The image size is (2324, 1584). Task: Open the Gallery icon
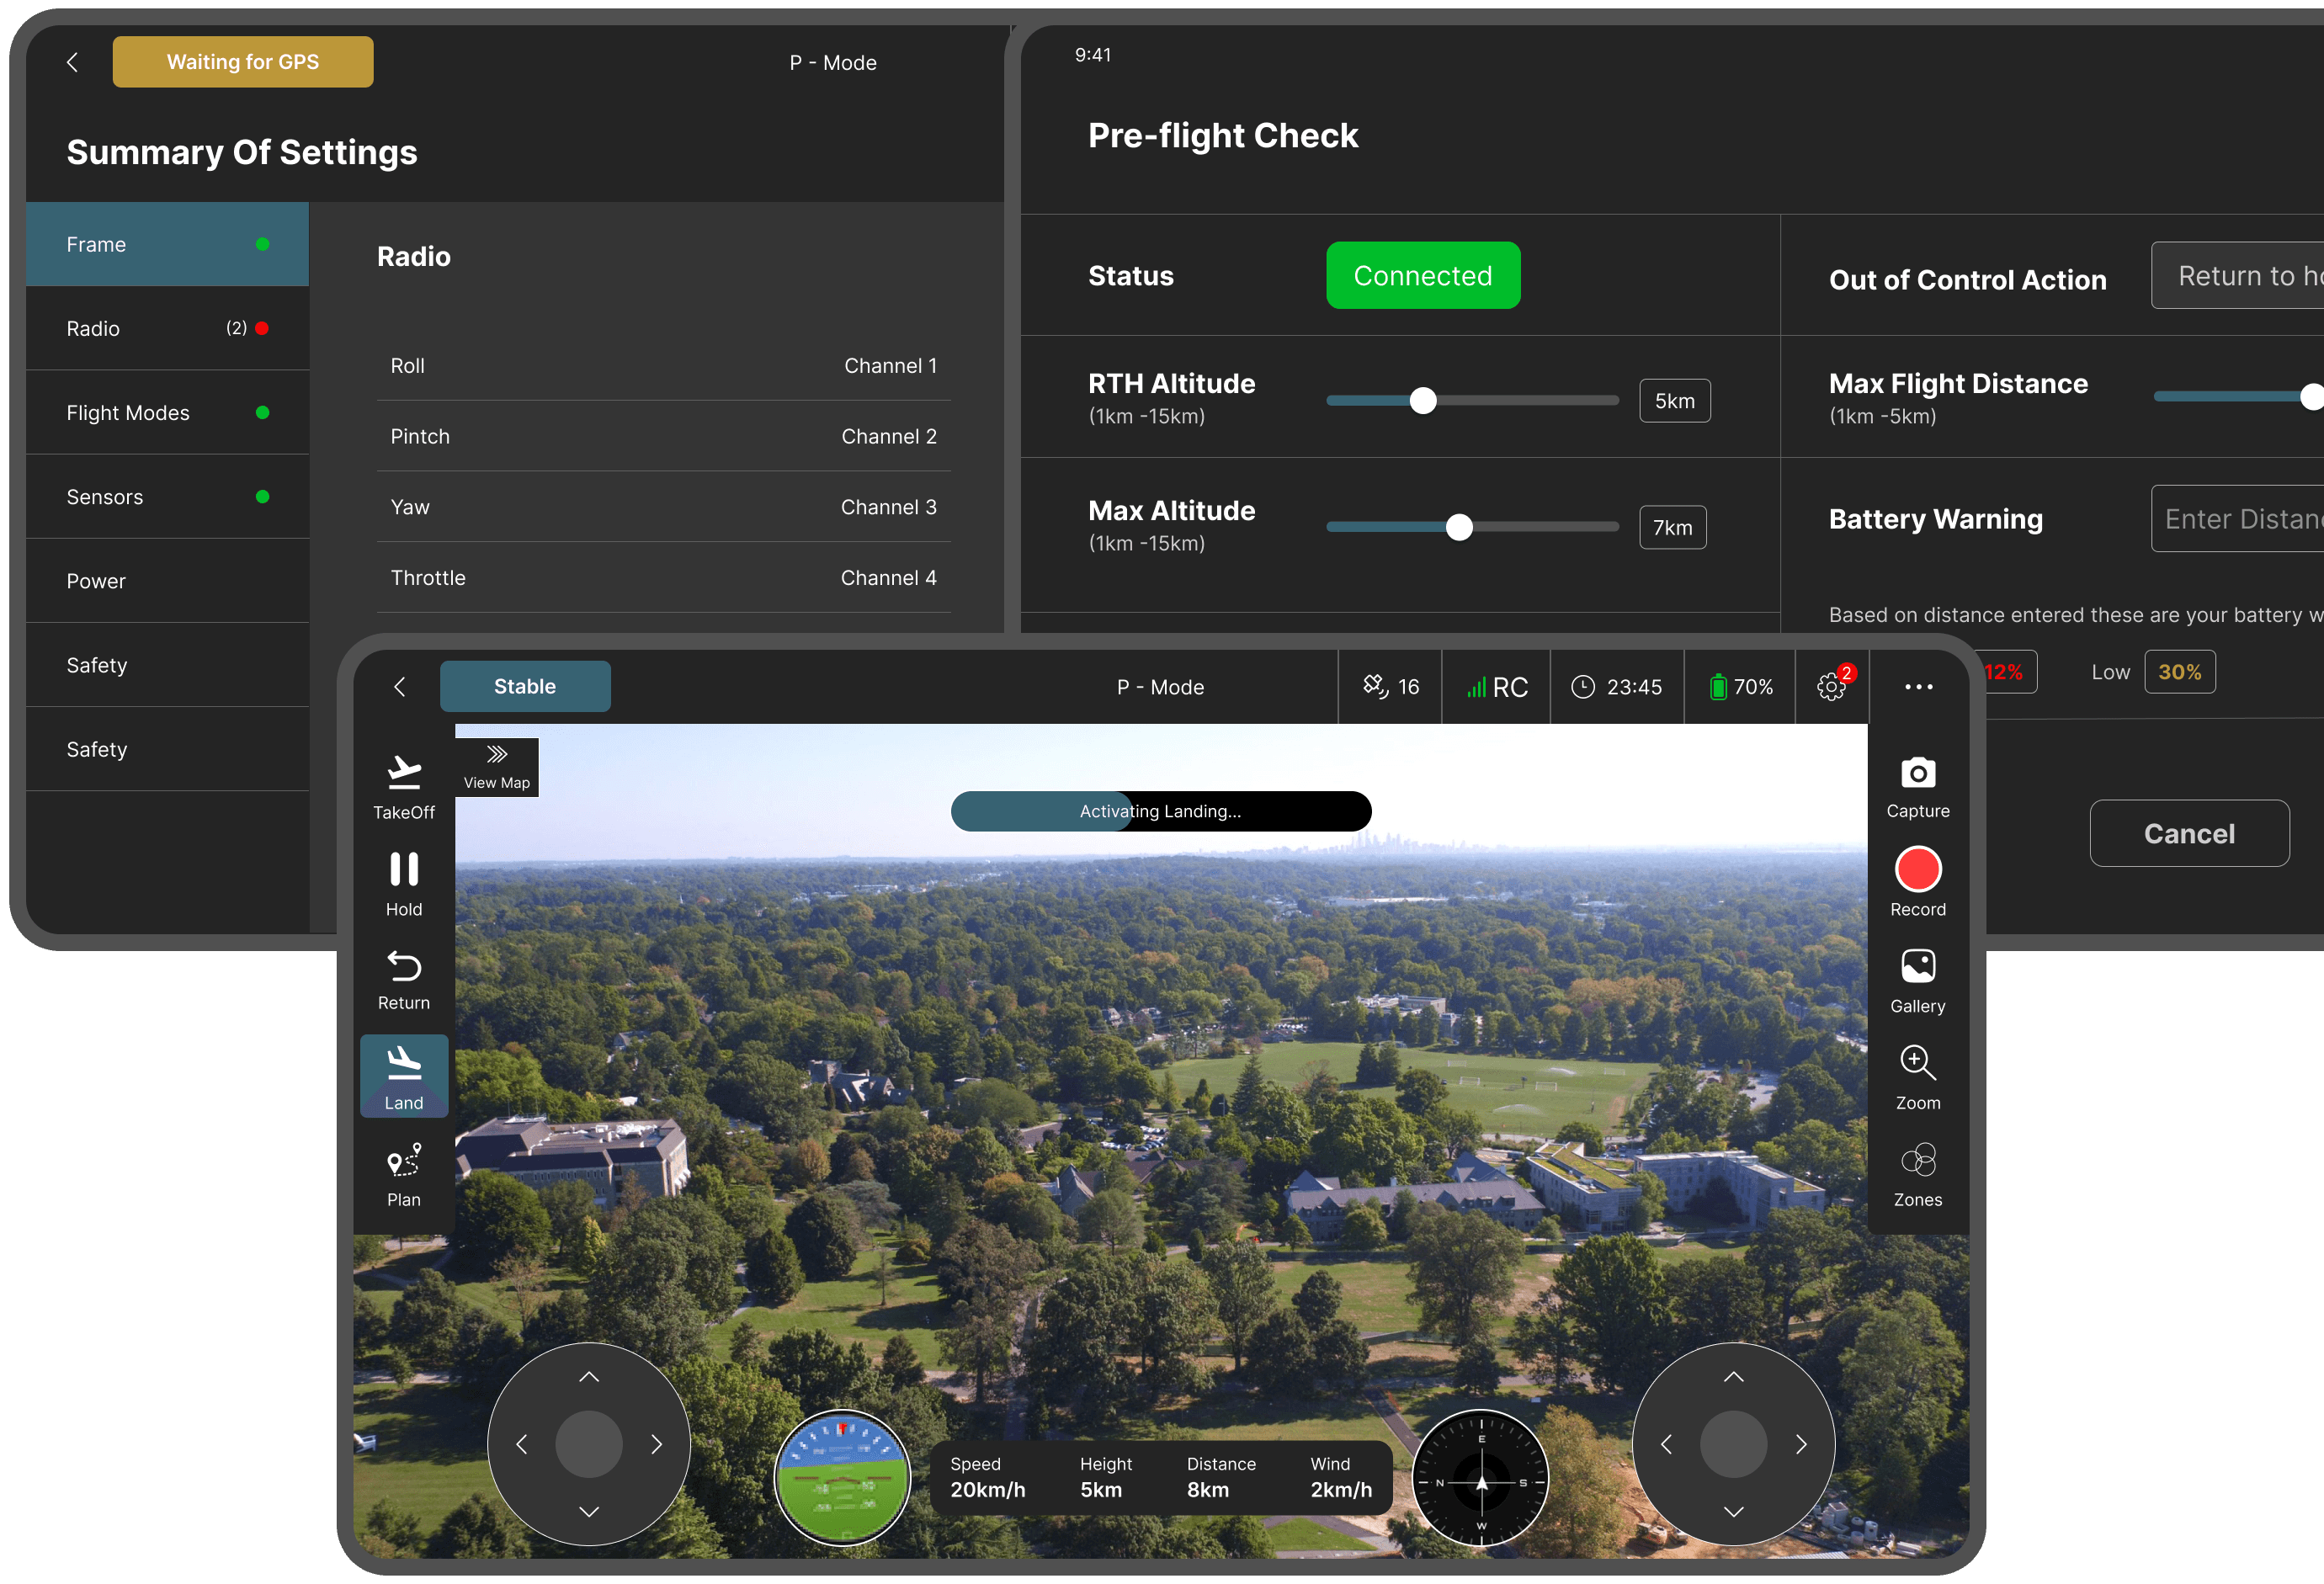point(1917,967)
